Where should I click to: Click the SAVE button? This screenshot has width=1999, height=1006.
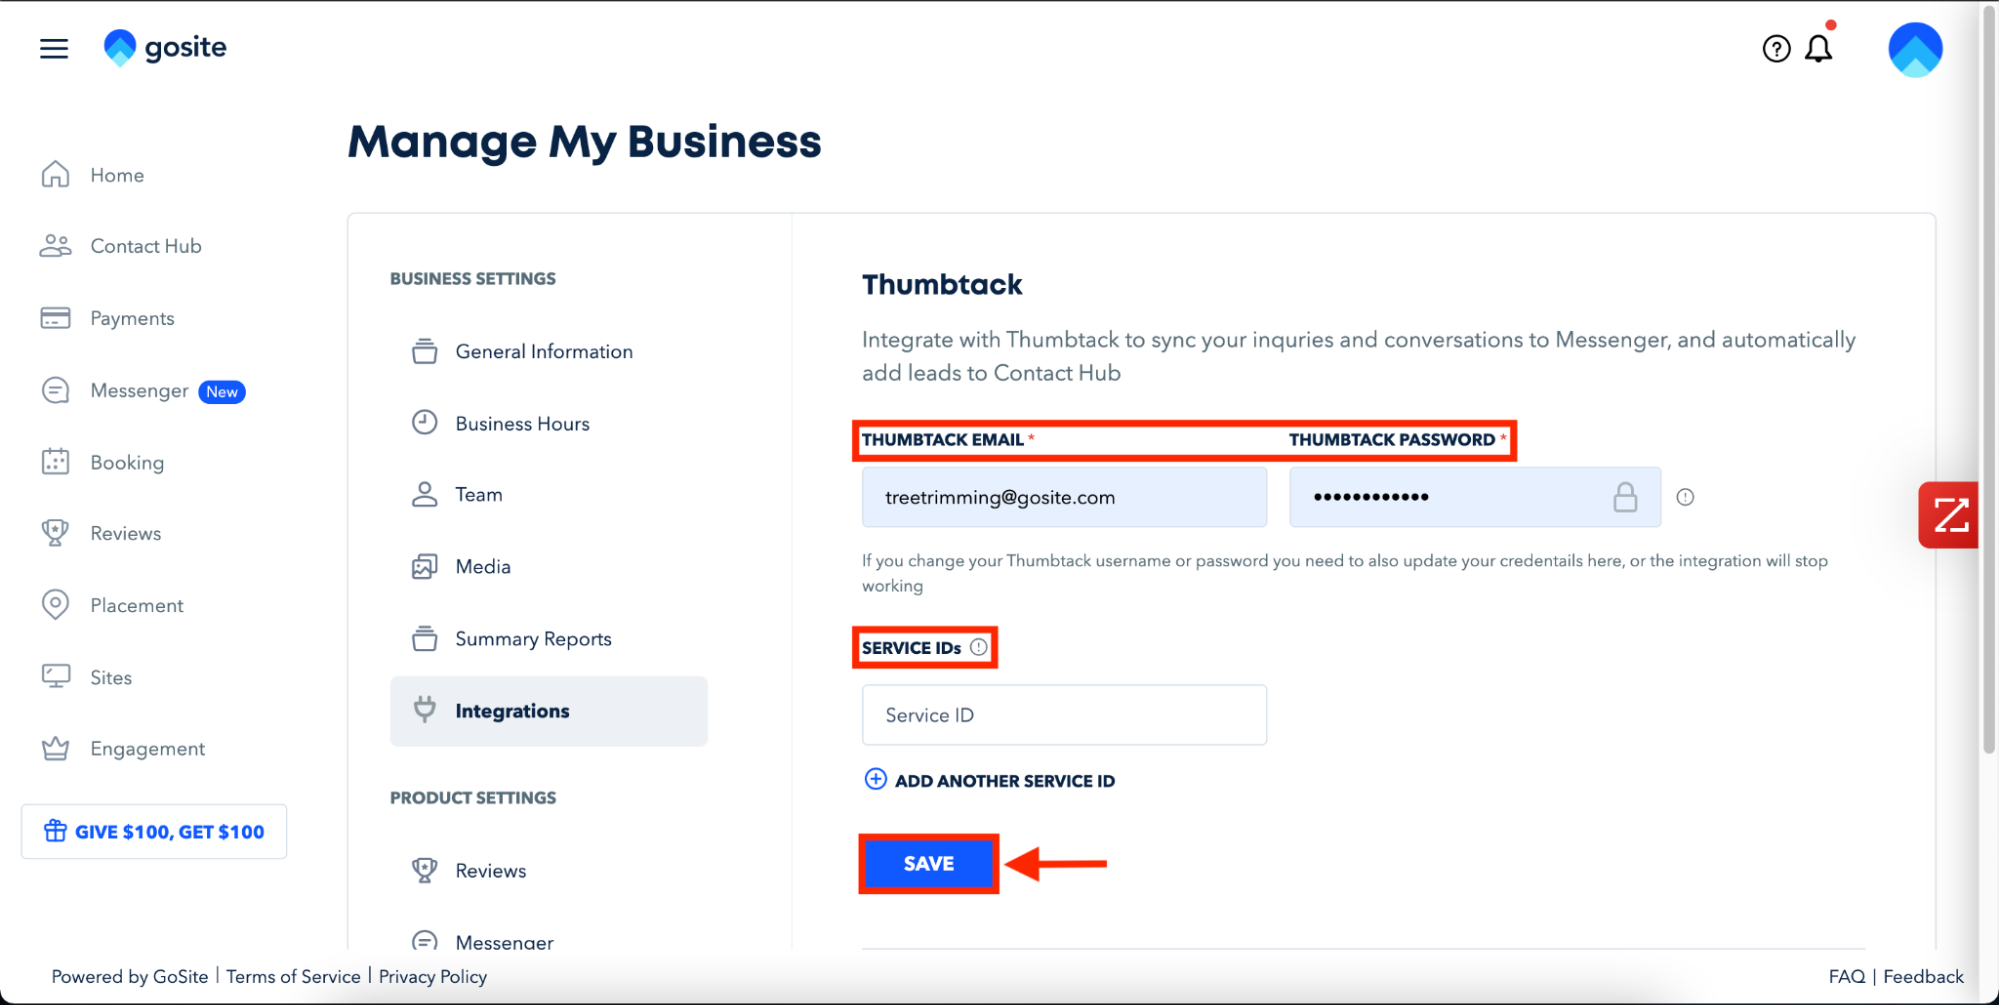(928, 863)
